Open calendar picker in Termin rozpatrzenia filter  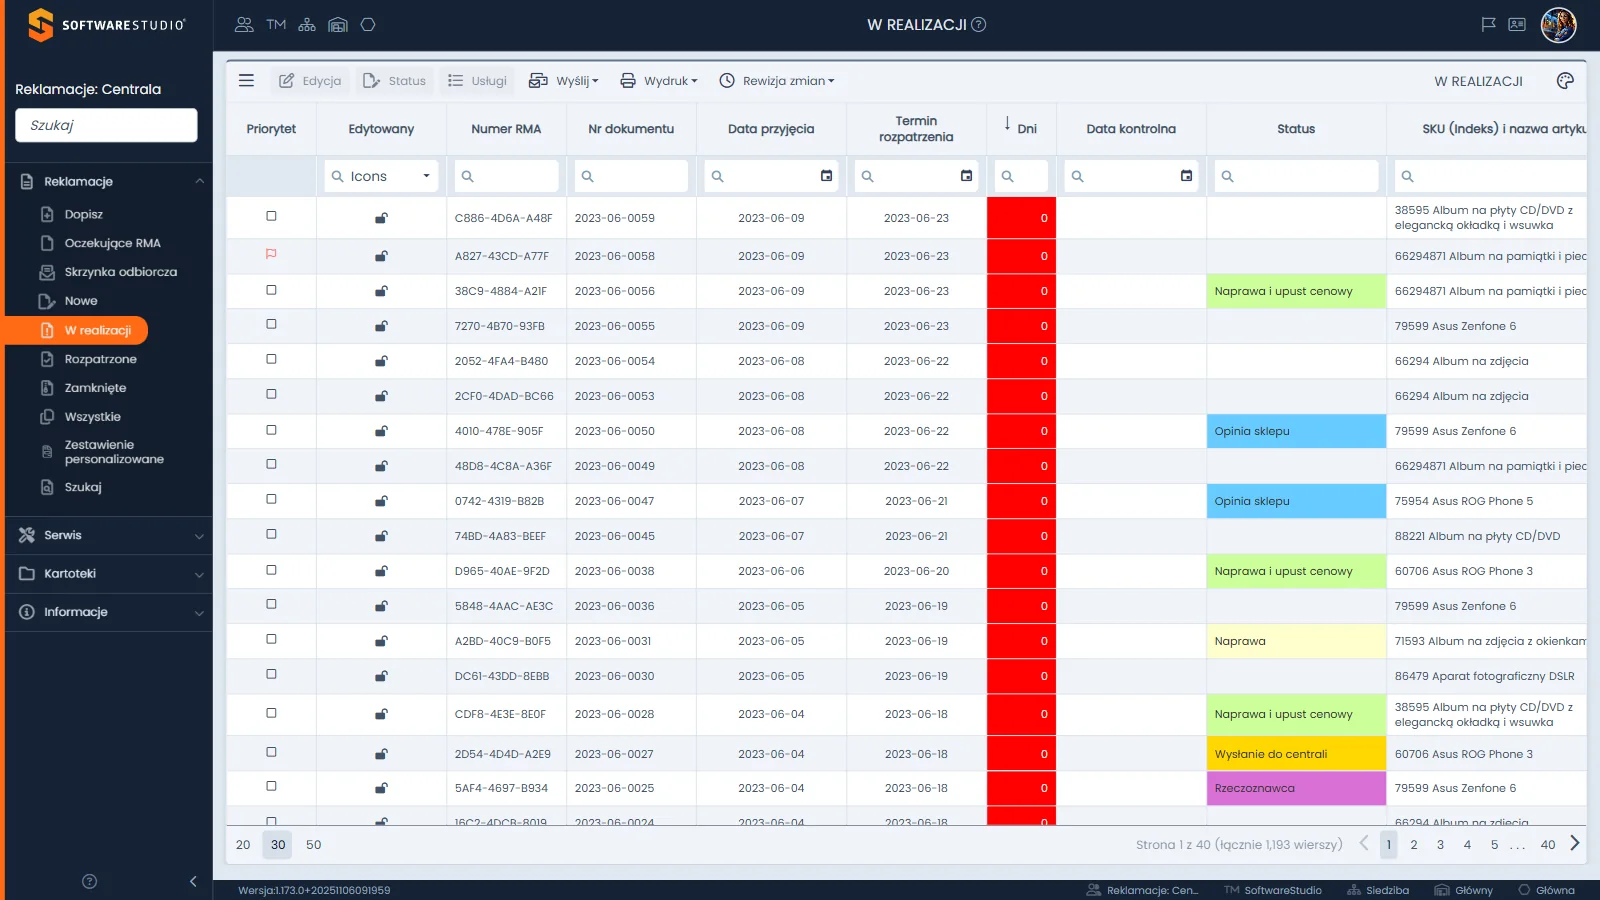pos(966,176)
